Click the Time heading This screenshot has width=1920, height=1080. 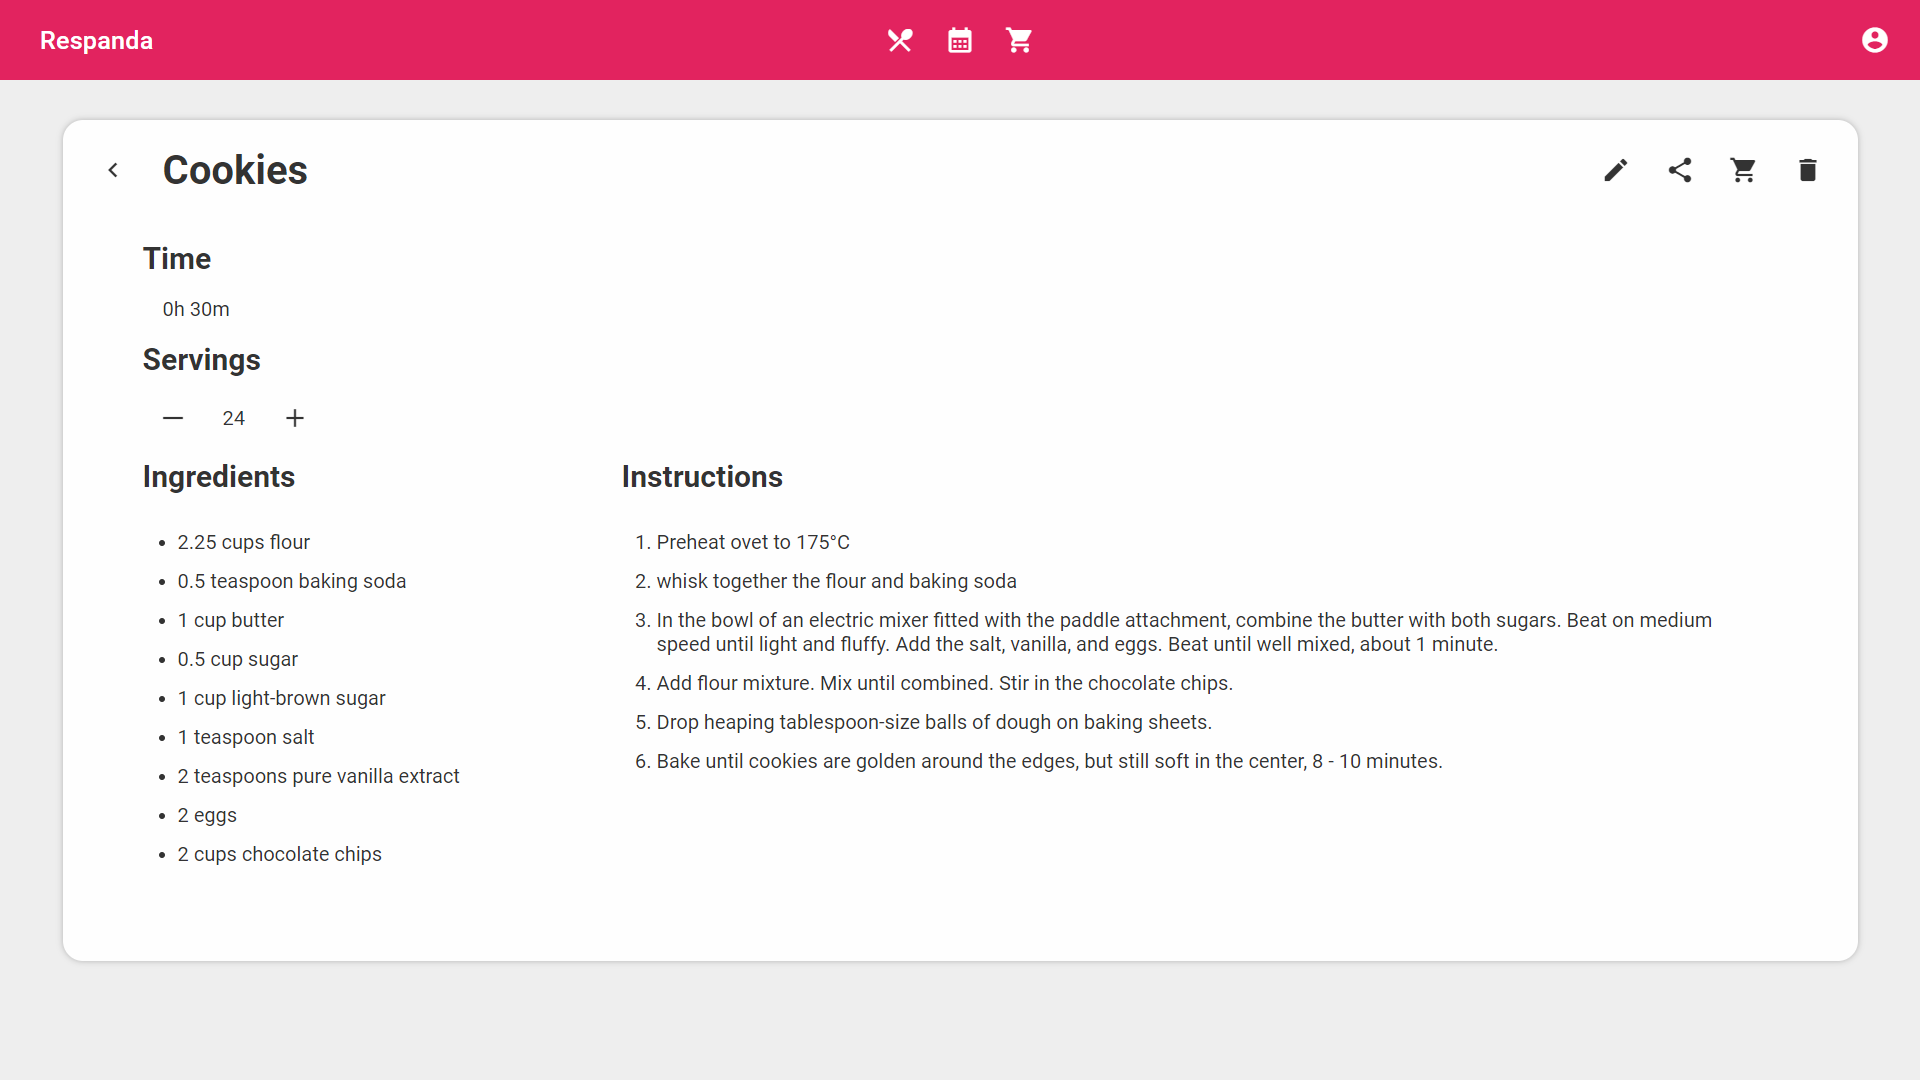click(x=177, y=259)
